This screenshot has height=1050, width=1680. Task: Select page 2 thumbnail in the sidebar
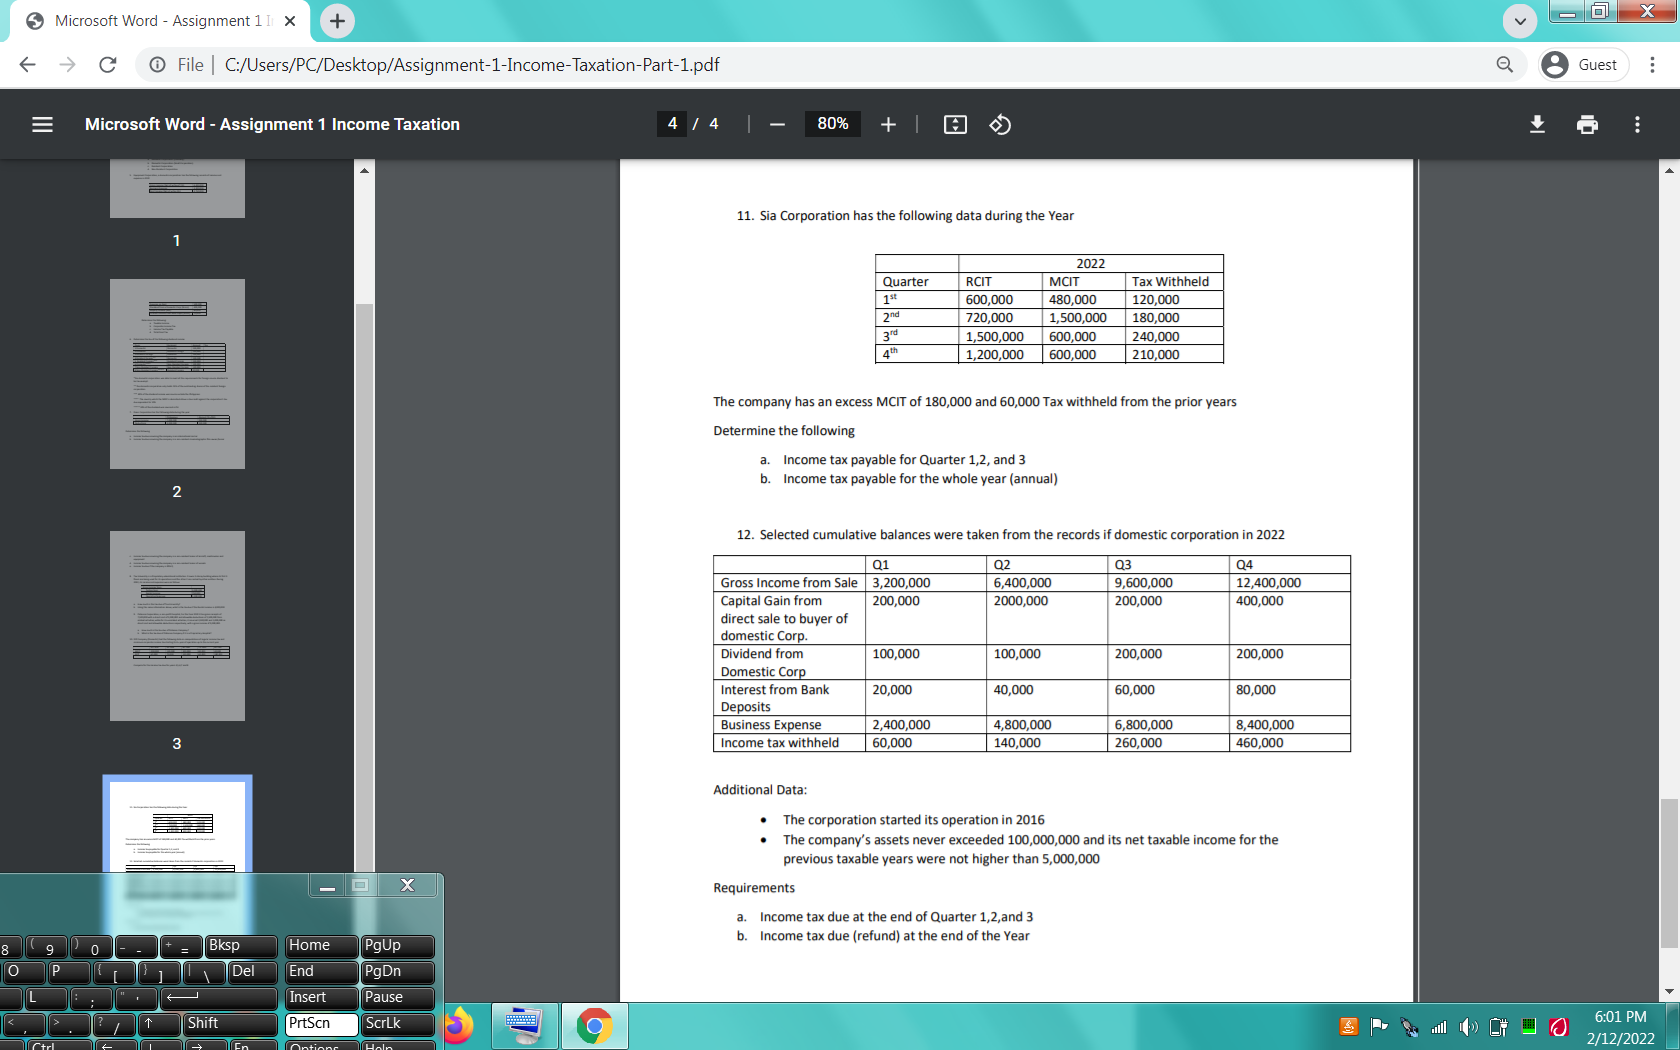click(x=177, y=373)
